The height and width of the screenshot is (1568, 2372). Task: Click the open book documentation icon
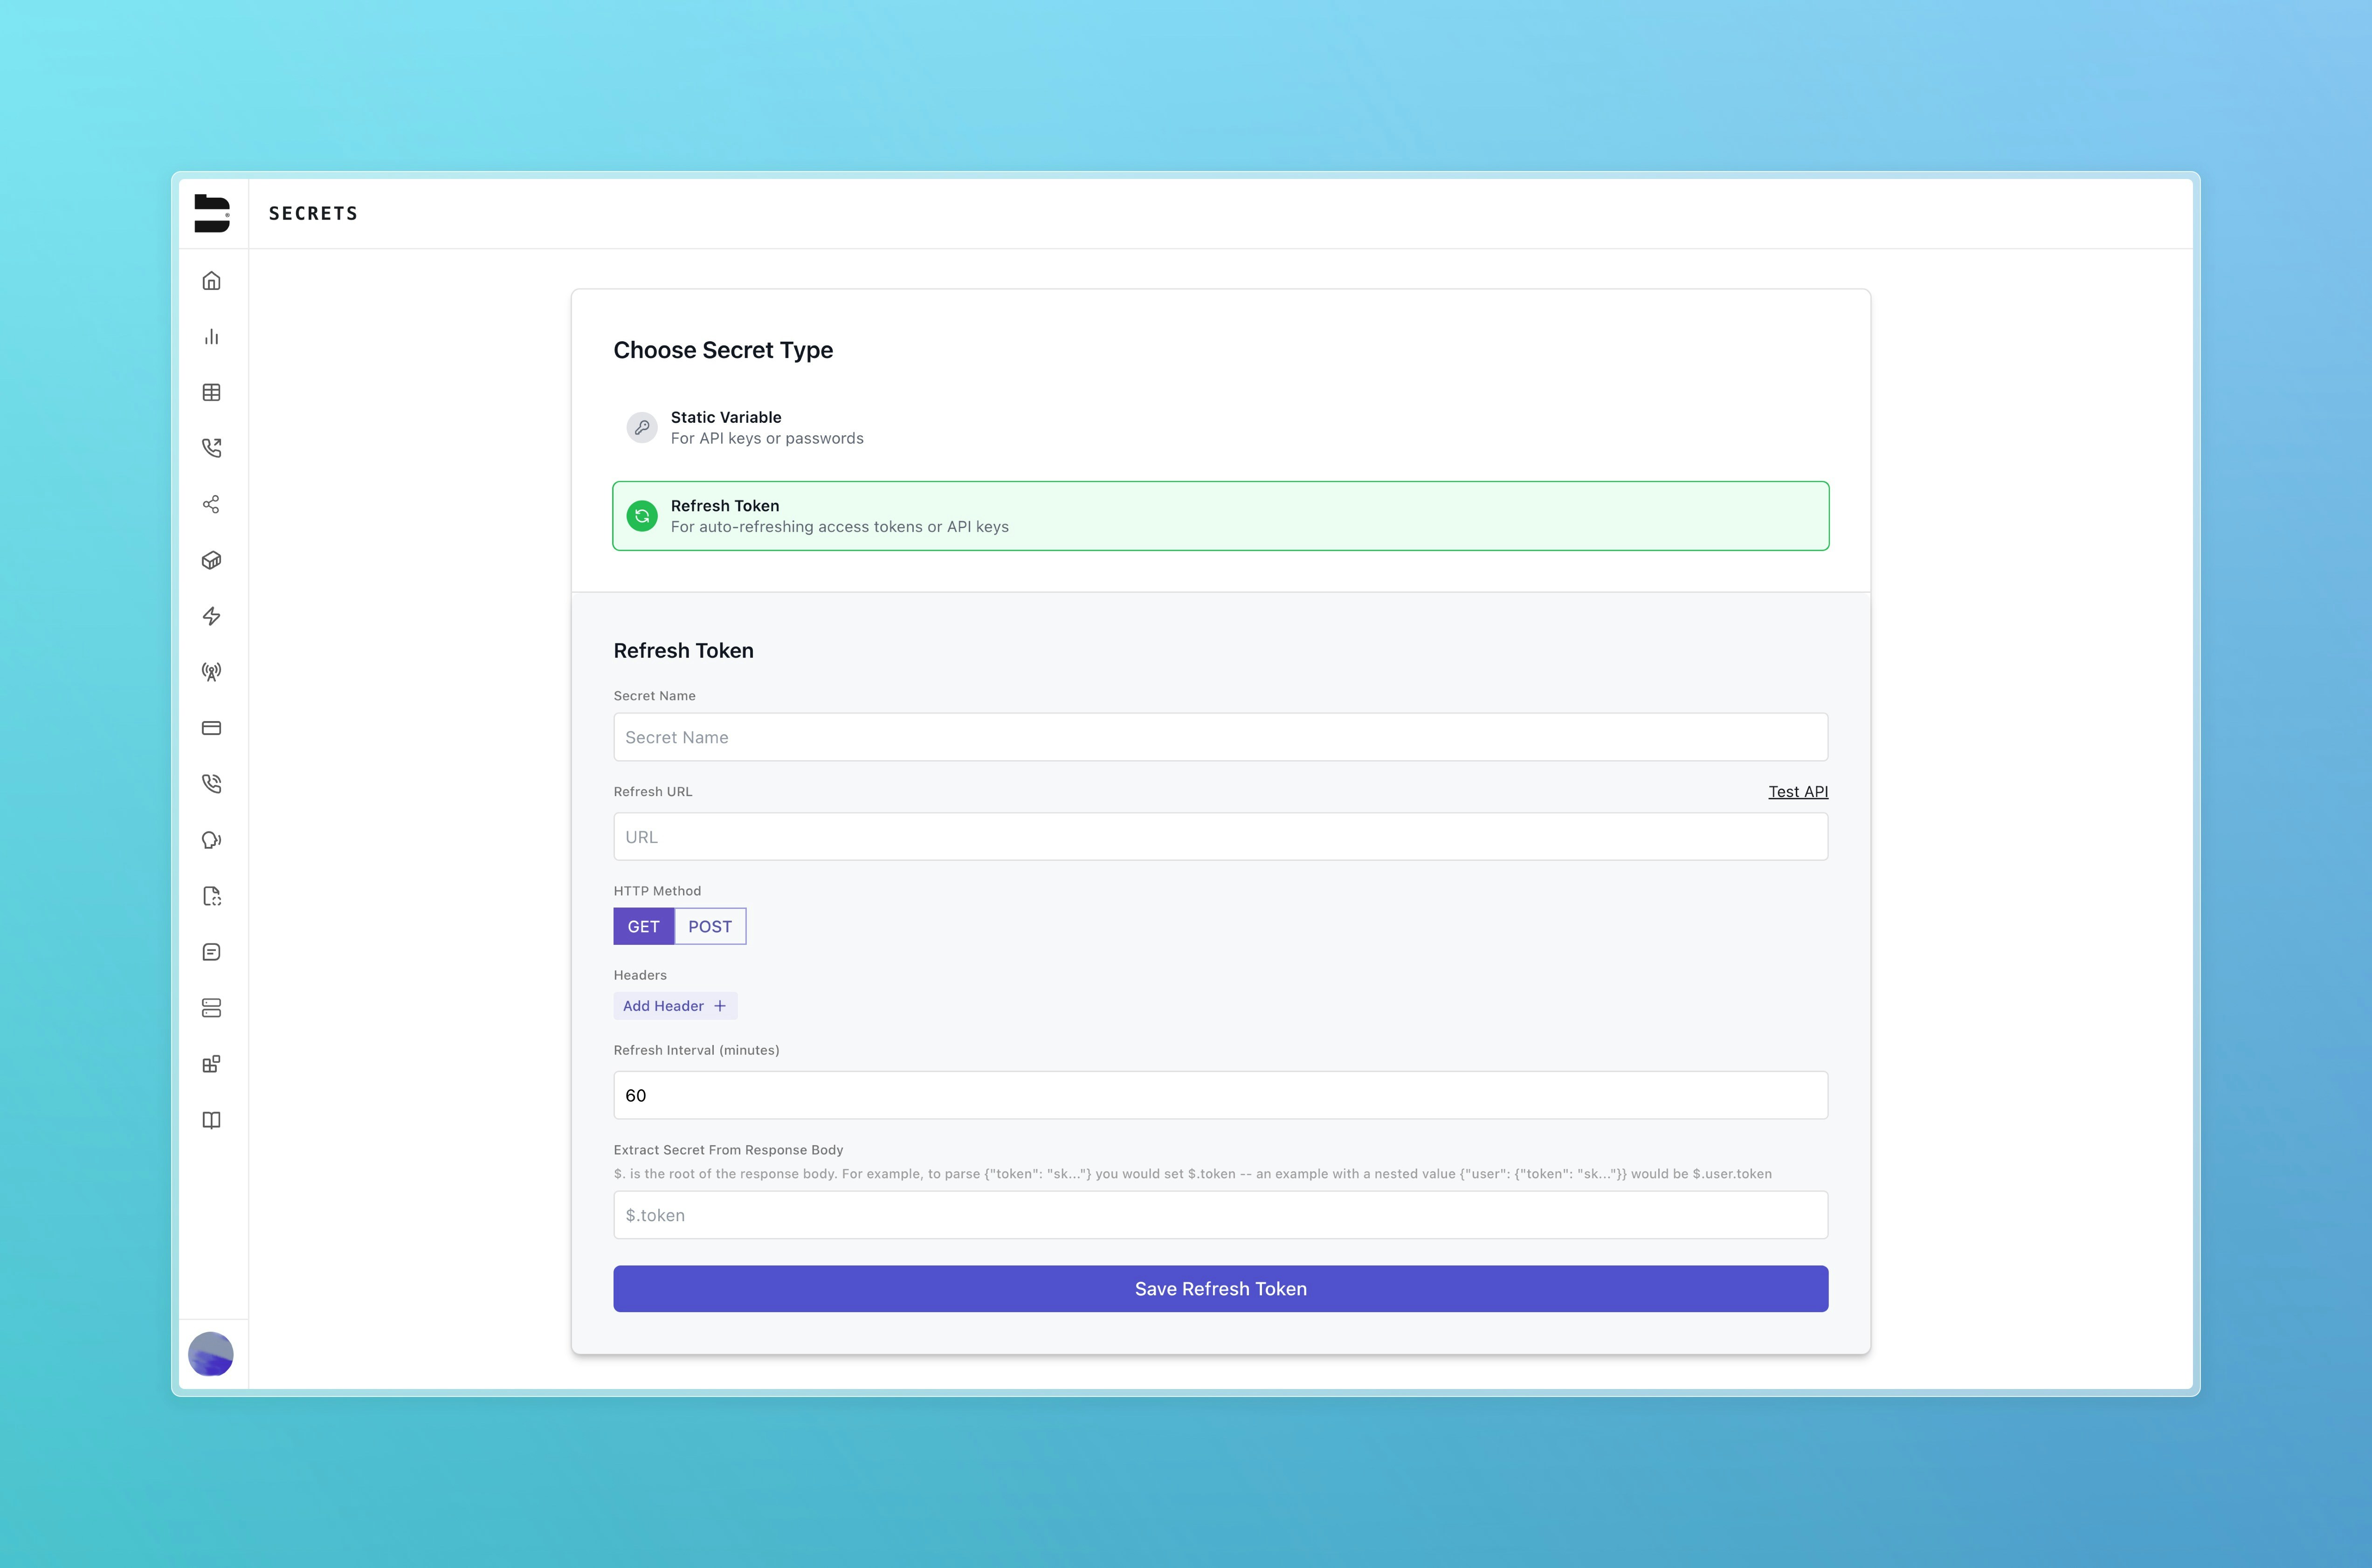coord(211,1120)
